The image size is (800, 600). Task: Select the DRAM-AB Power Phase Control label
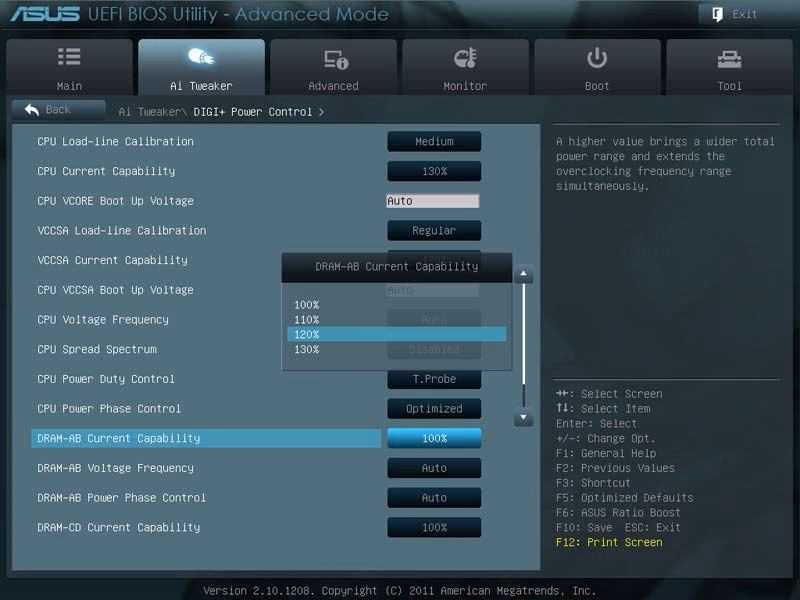pyautogui.click(x=121, y=497)
